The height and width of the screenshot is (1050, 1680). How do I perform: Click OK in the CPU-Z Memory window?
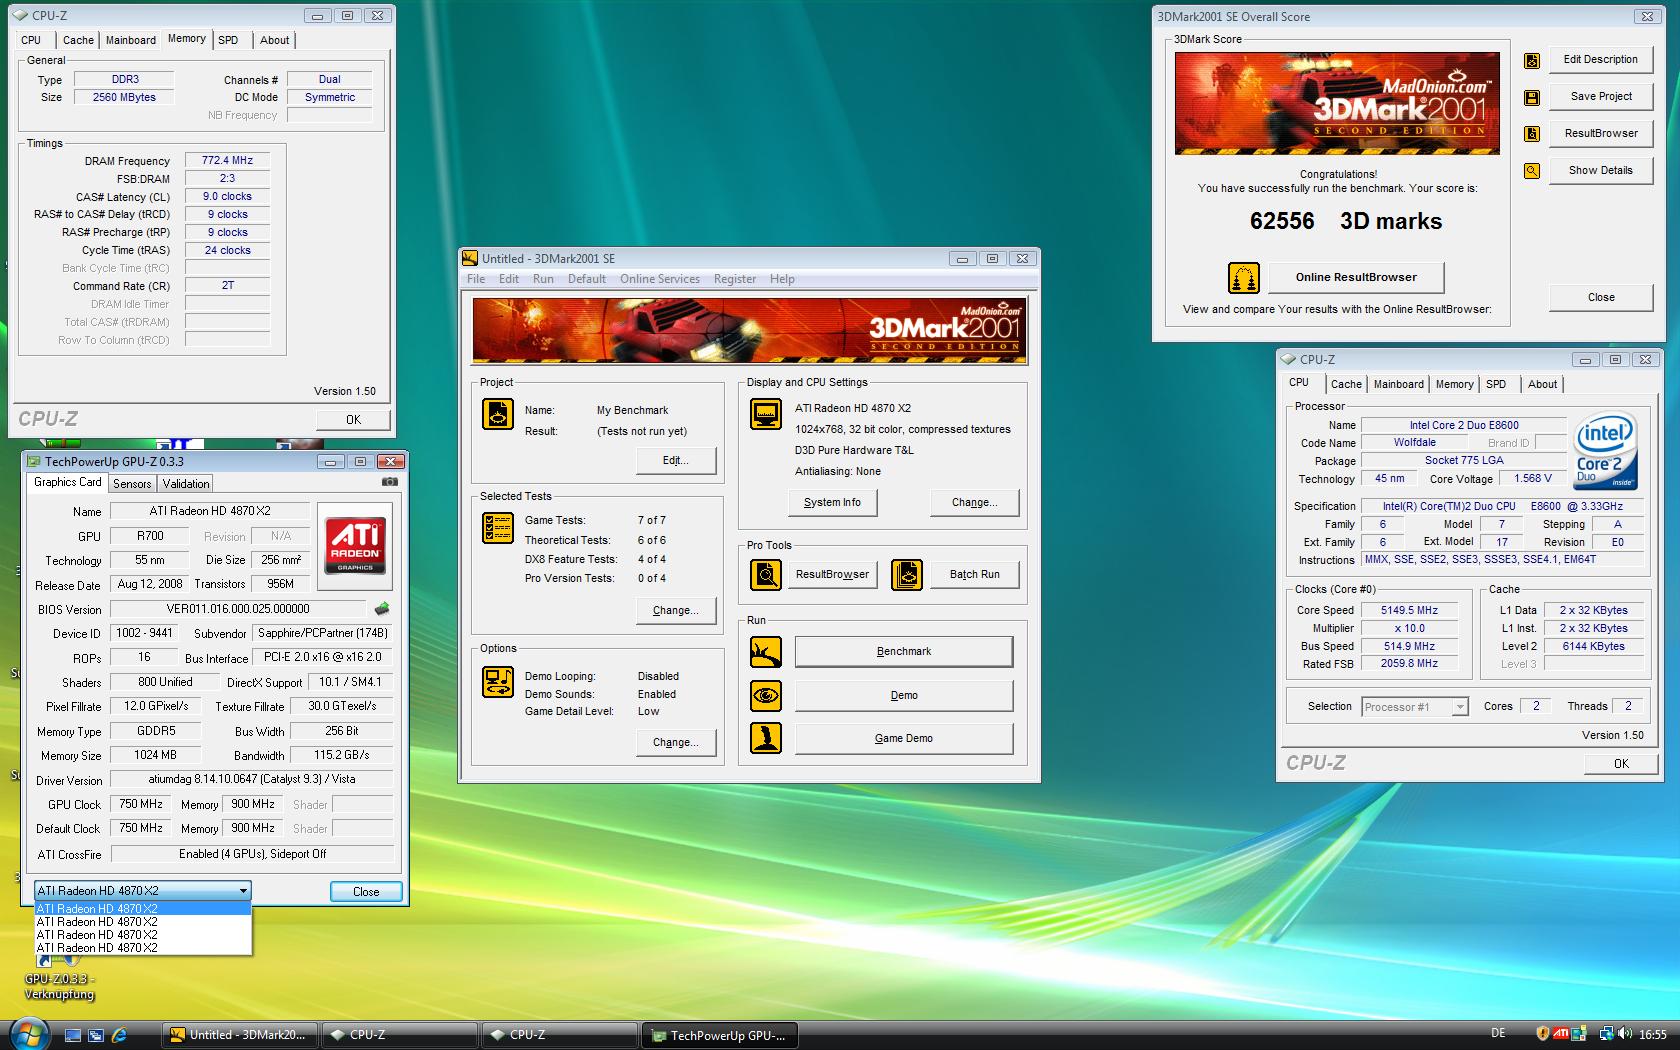[353, 420]
